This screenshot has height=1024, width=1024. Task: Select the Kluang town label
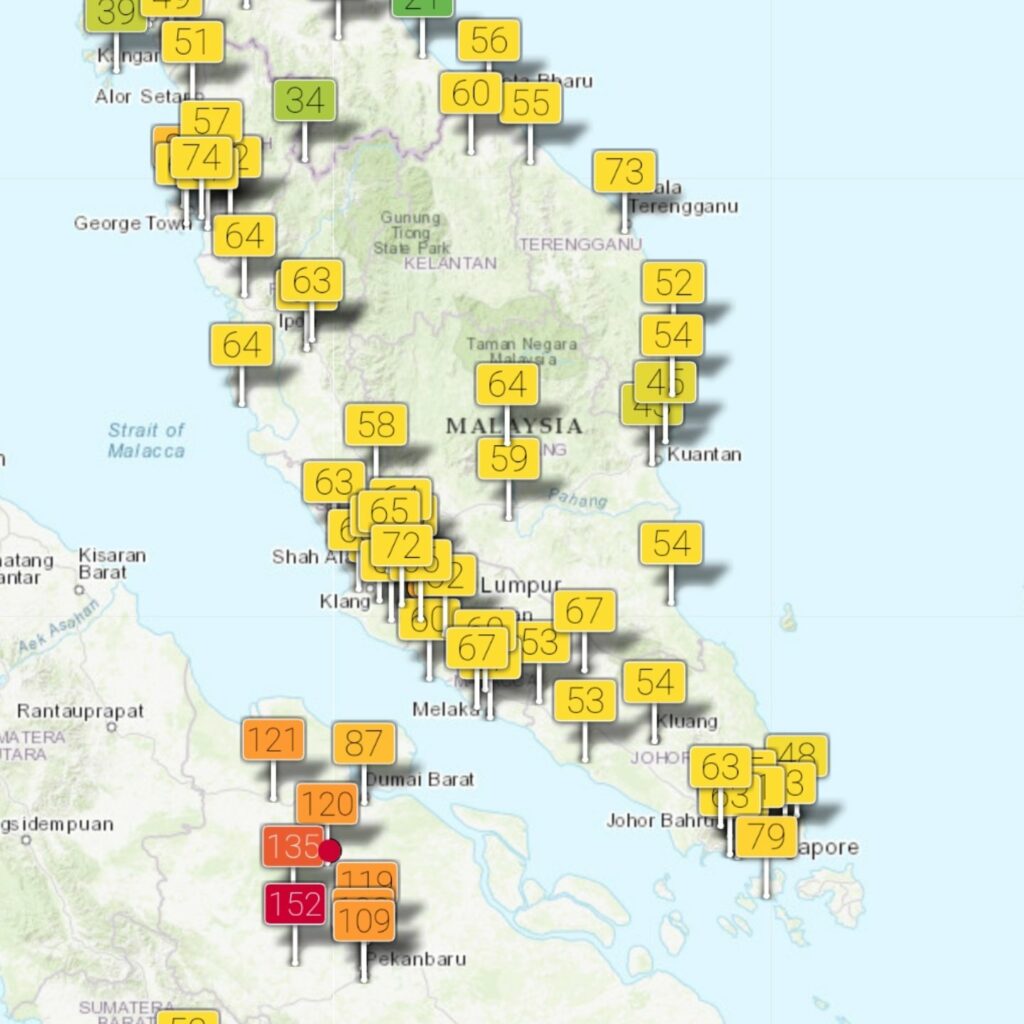point(687,722)
